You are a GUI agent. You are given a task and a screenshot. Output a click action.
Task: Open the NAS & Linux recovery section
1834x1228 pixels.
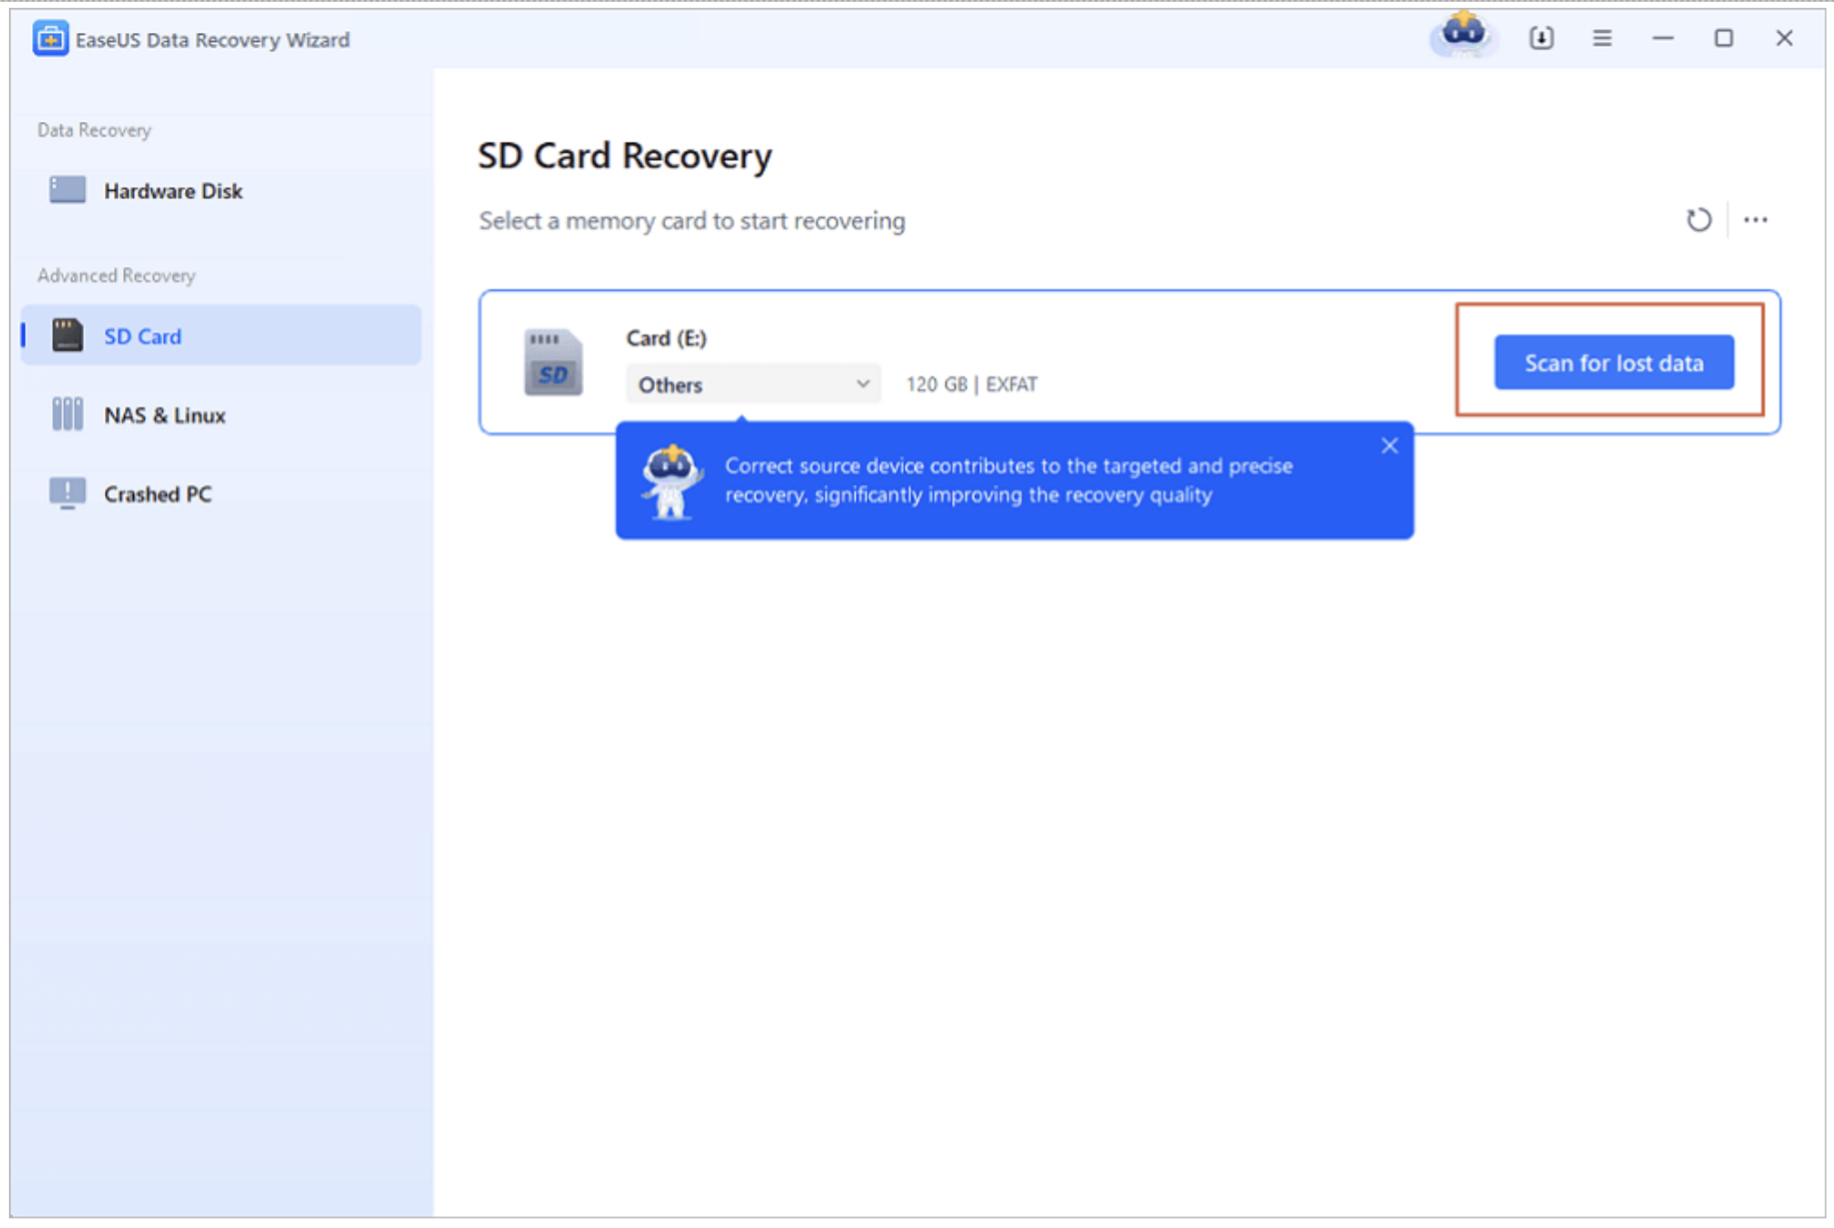click(x=164, y=415)
